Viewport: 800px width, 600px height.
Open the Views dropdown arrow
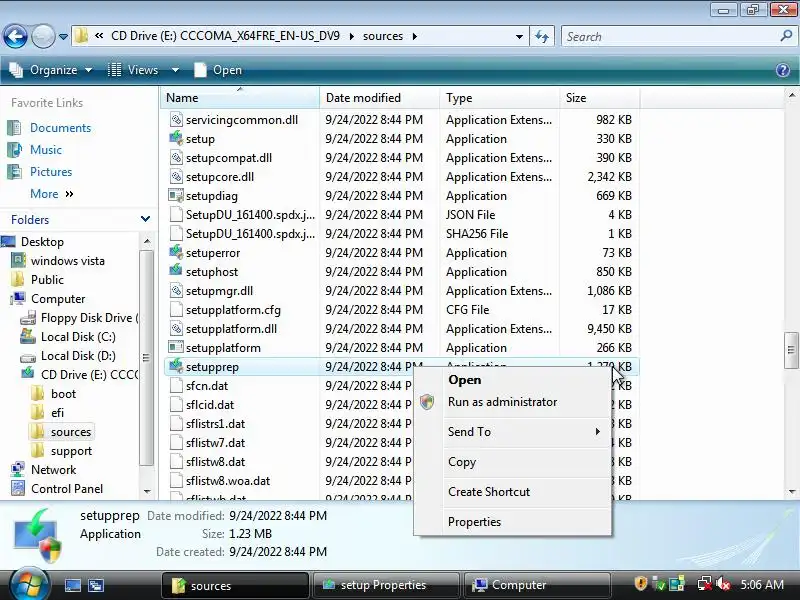[x=175, y=70]
